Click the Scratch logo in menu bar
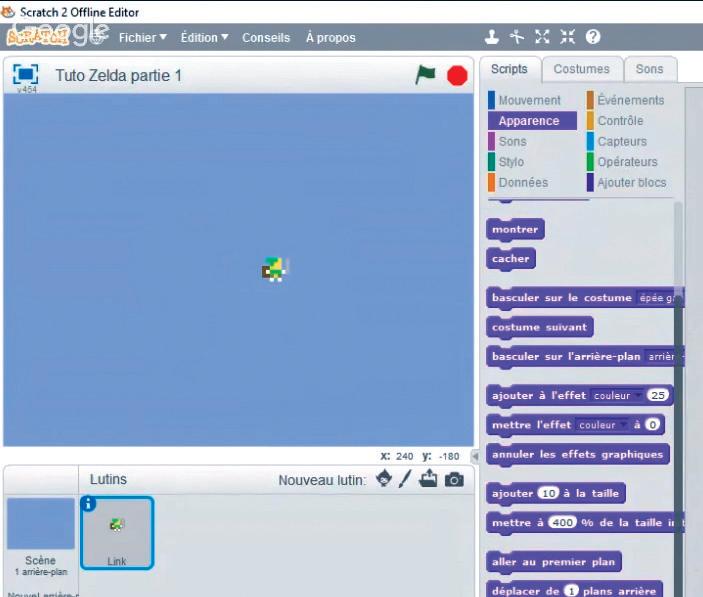Image resolution: width=703 pixels, height=597 pixels. click(38, 37)
